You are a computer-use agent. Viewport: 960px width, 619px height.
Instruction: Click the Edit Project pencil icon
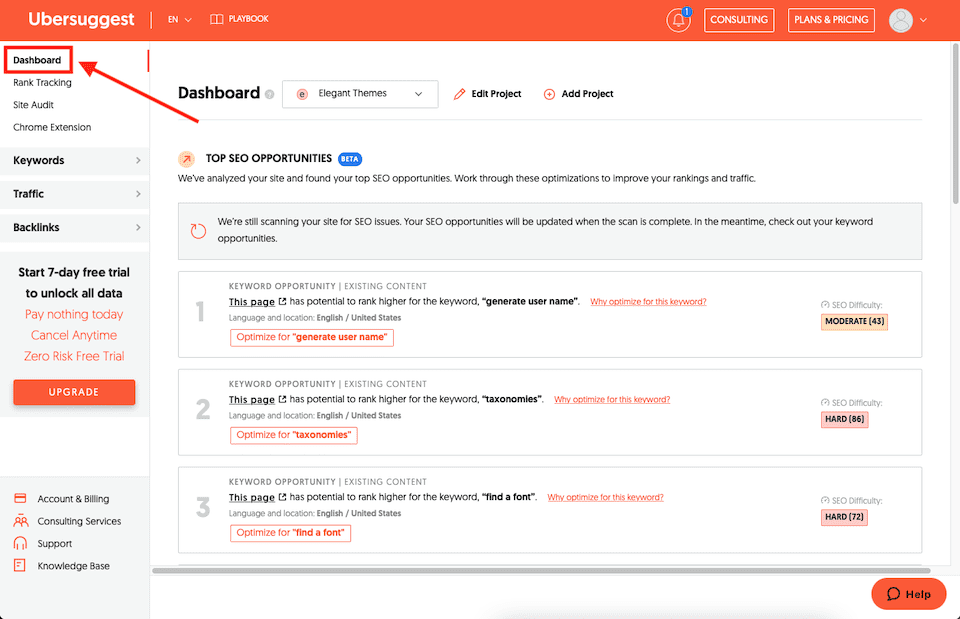coord(458,93)
